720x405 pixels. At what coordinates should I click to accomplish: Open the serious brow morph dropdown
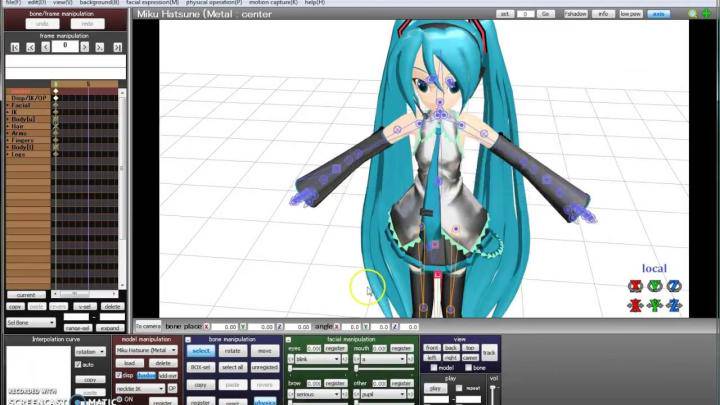(317, 394)
